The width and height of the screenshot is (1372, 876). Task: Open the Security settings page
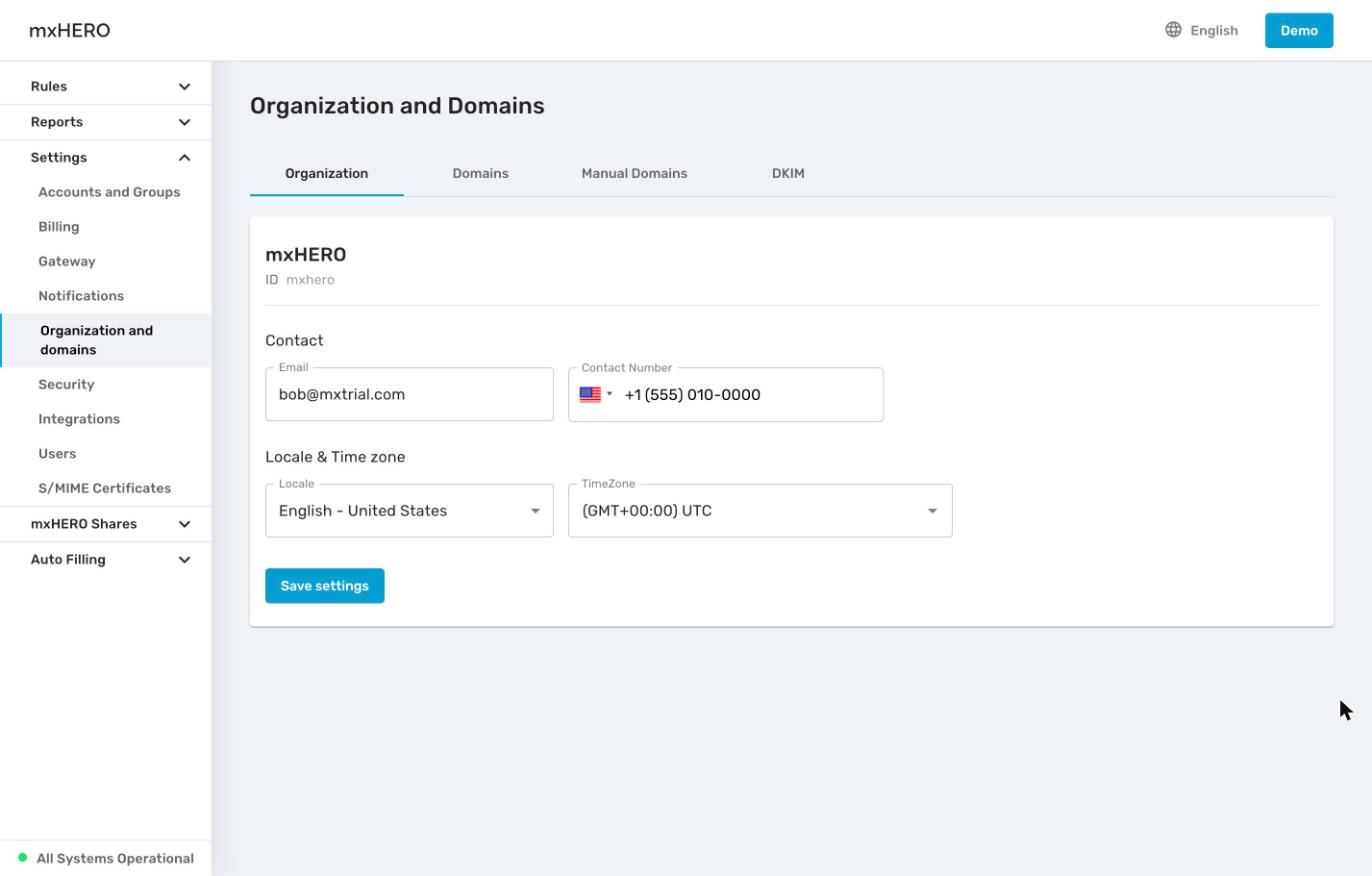click(66, 384)
